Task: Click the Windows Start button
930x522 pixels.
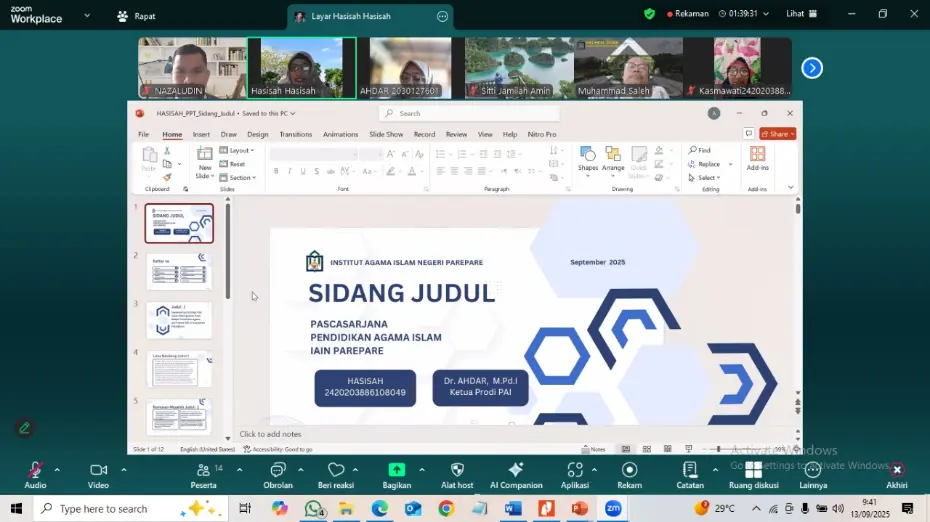Action: click(x=16, y=508)
